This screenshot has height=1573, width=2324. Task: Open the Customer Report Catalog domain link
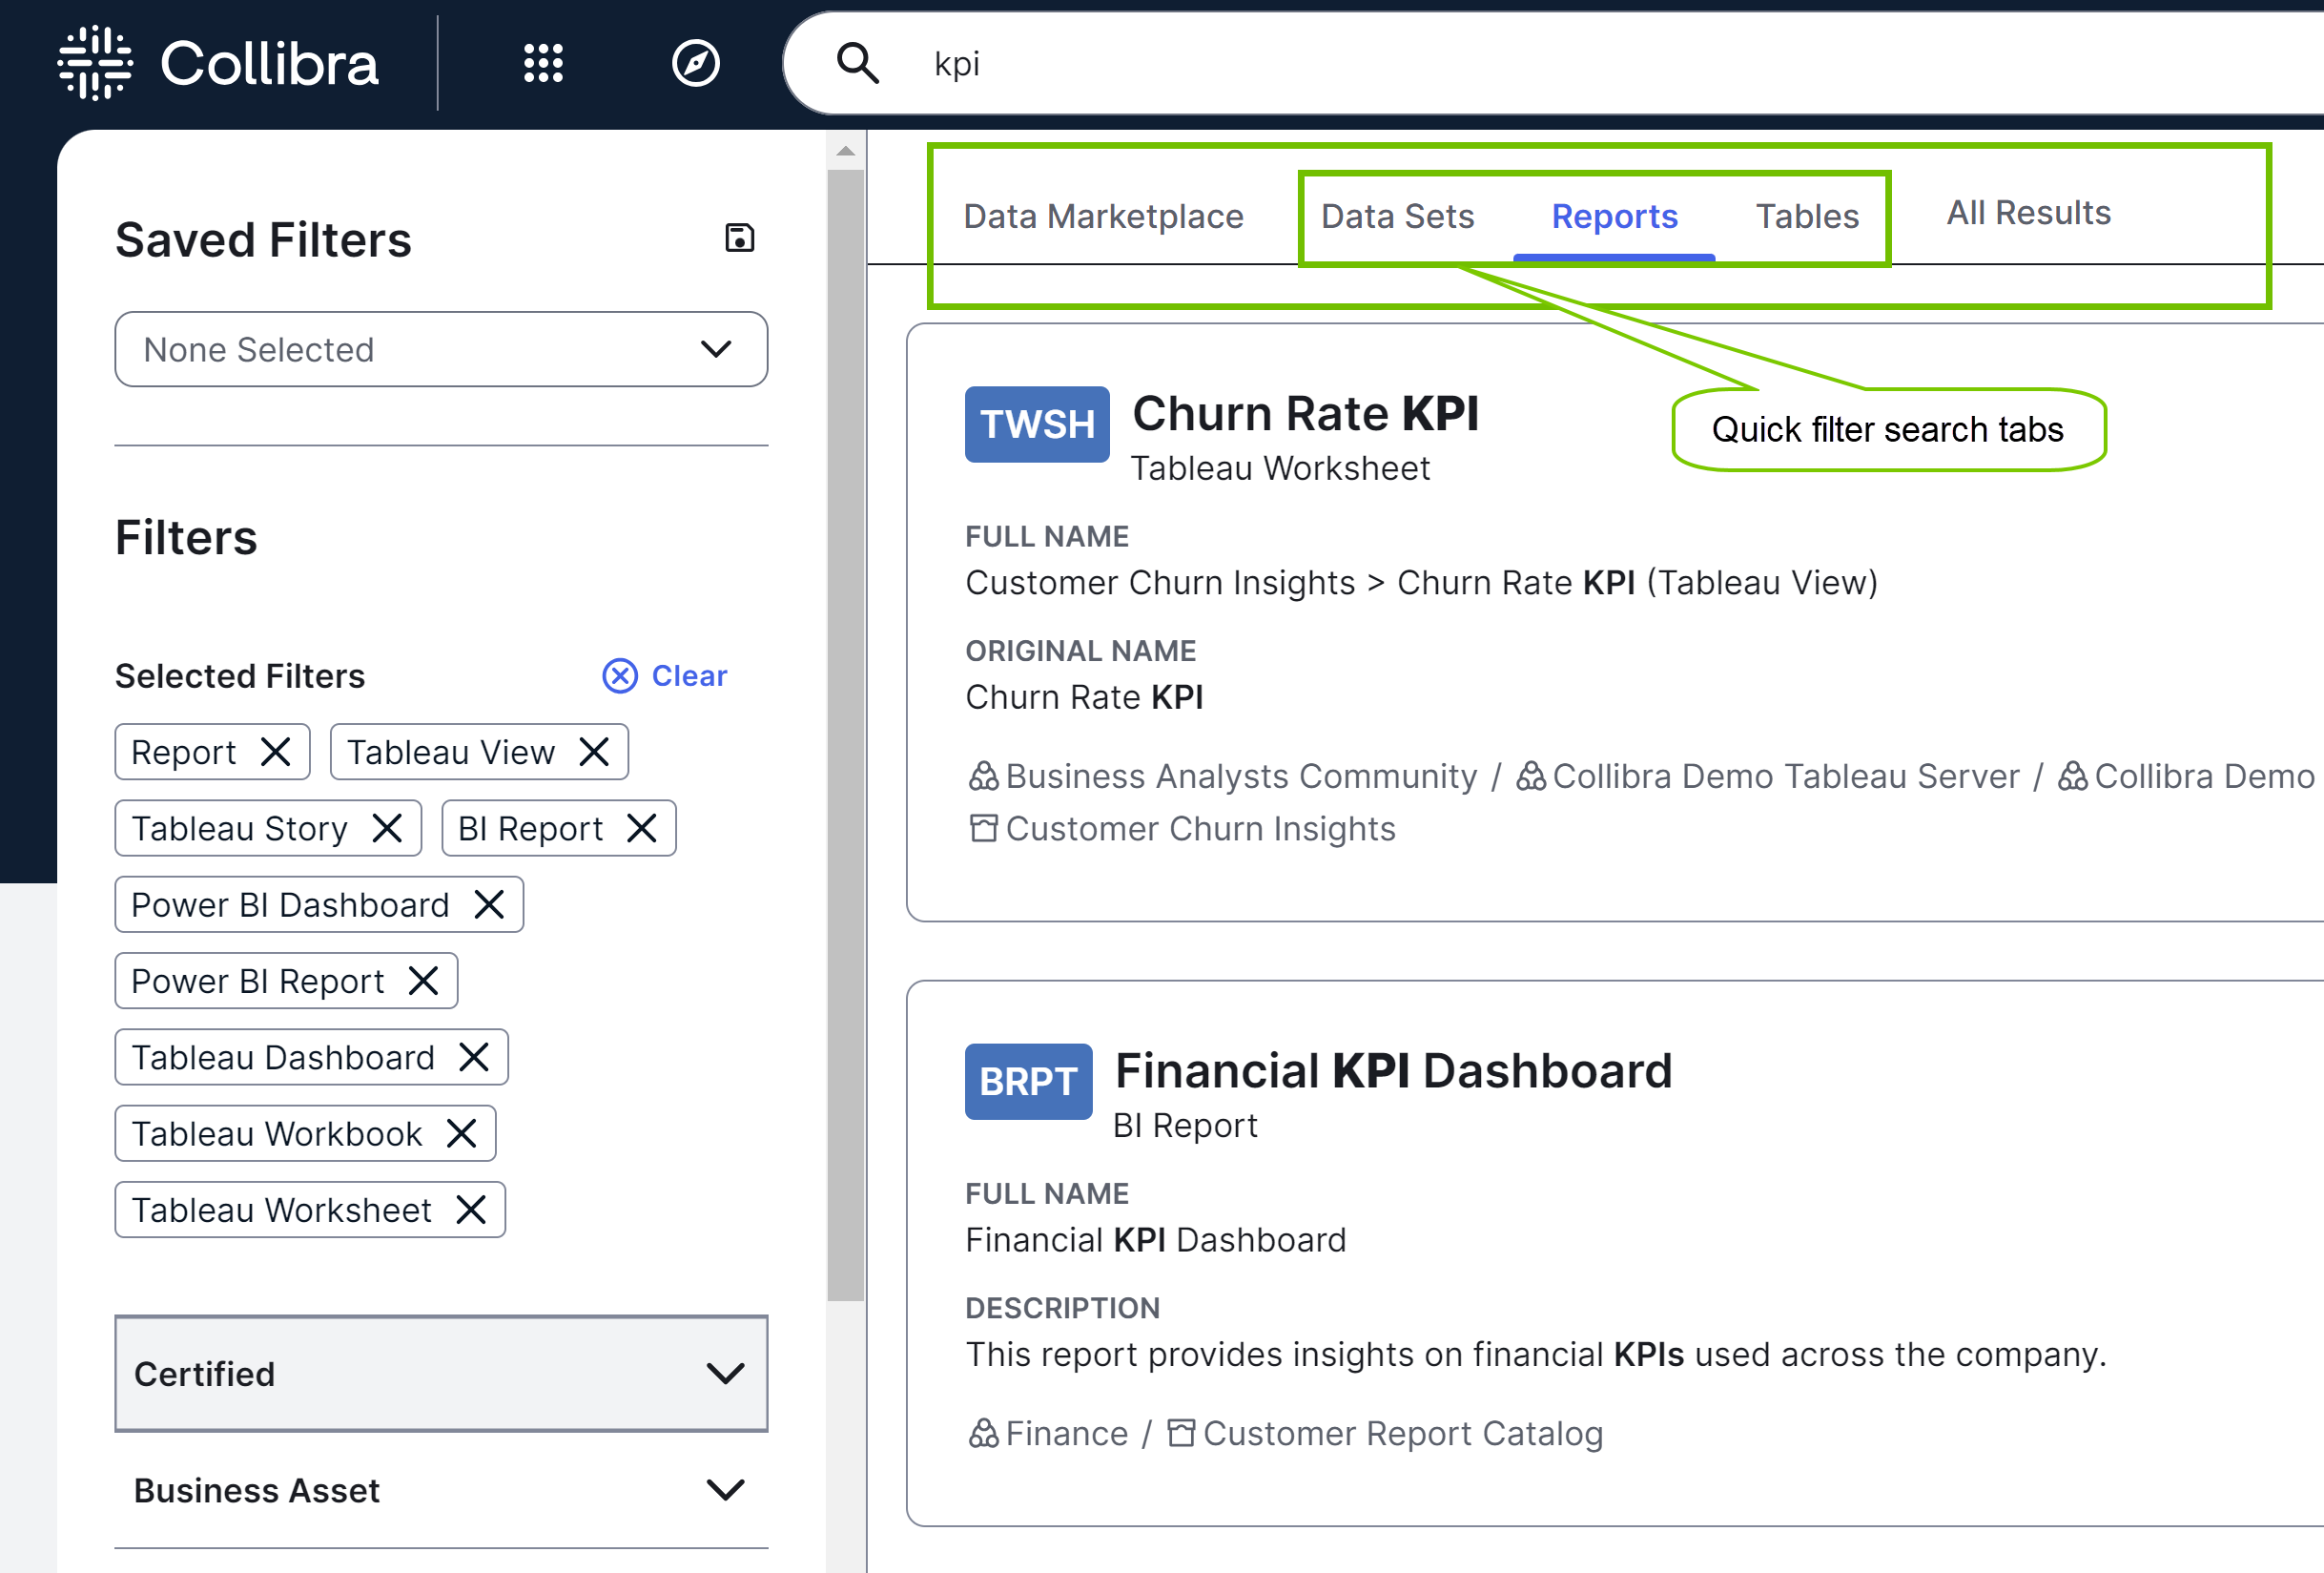coord(1403,1434)
